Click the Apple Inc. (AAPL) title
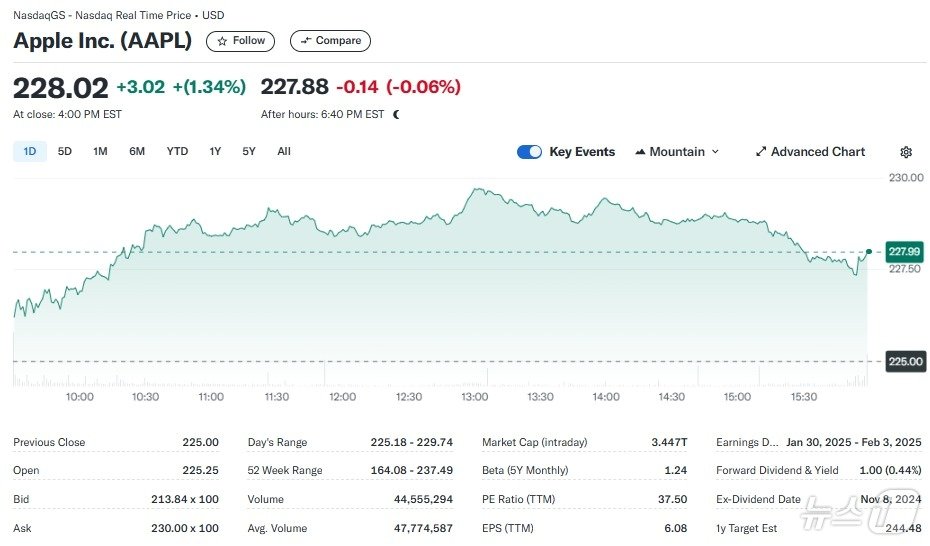The image size is (930, 546). (102, 41)
